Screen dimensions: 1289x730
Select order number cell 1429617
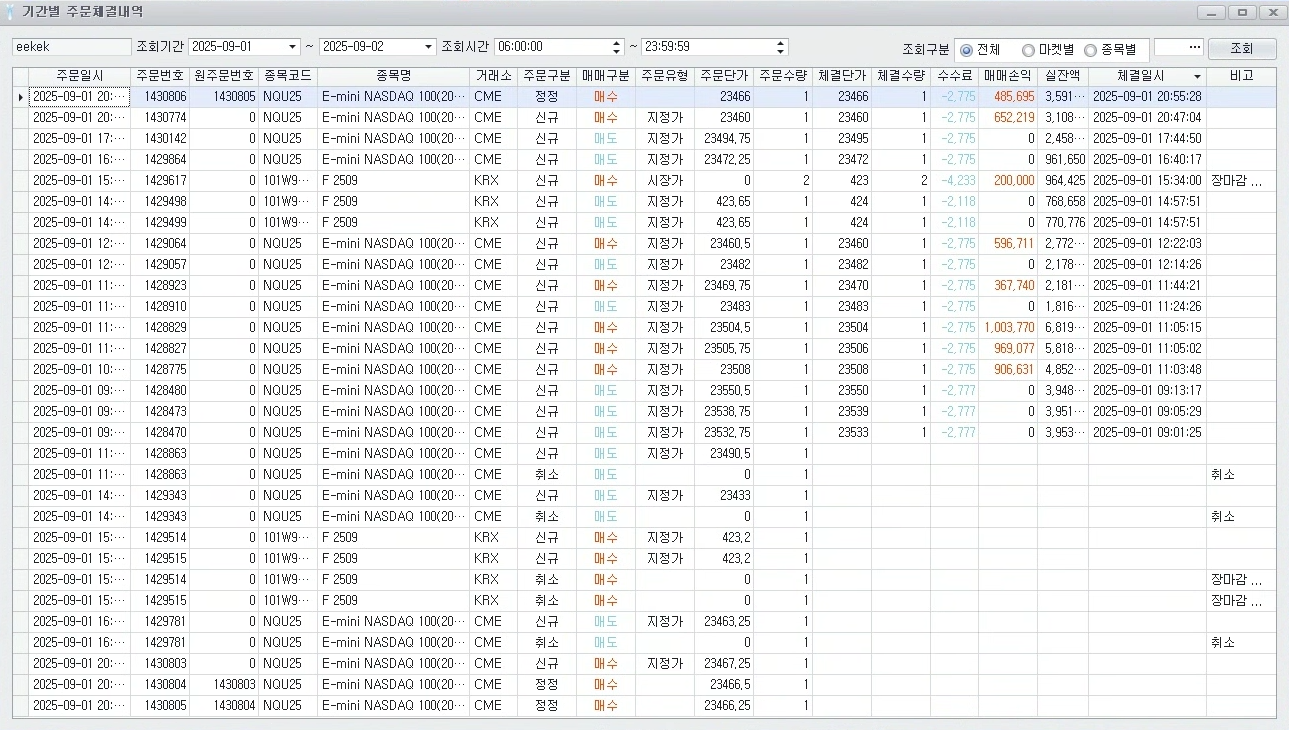160,181
